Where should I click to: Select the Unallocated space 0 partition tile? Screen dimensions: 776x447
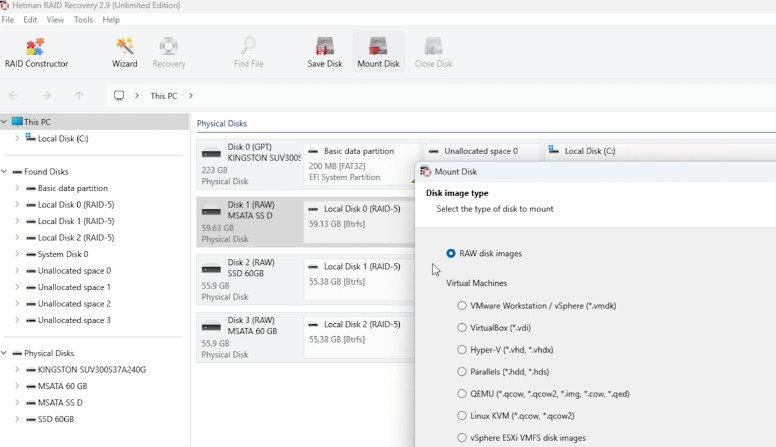482,151
